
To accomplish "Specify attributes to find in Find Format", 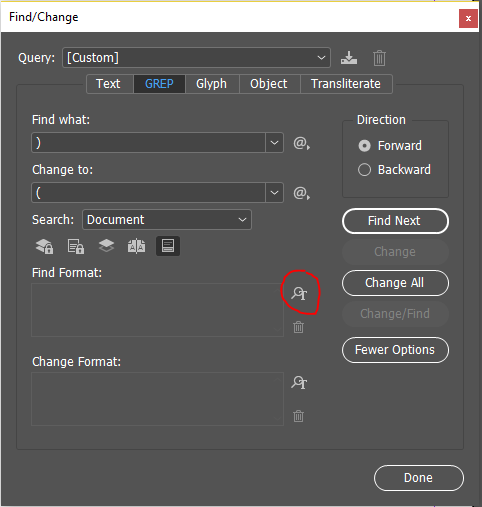I will point(299,293).
